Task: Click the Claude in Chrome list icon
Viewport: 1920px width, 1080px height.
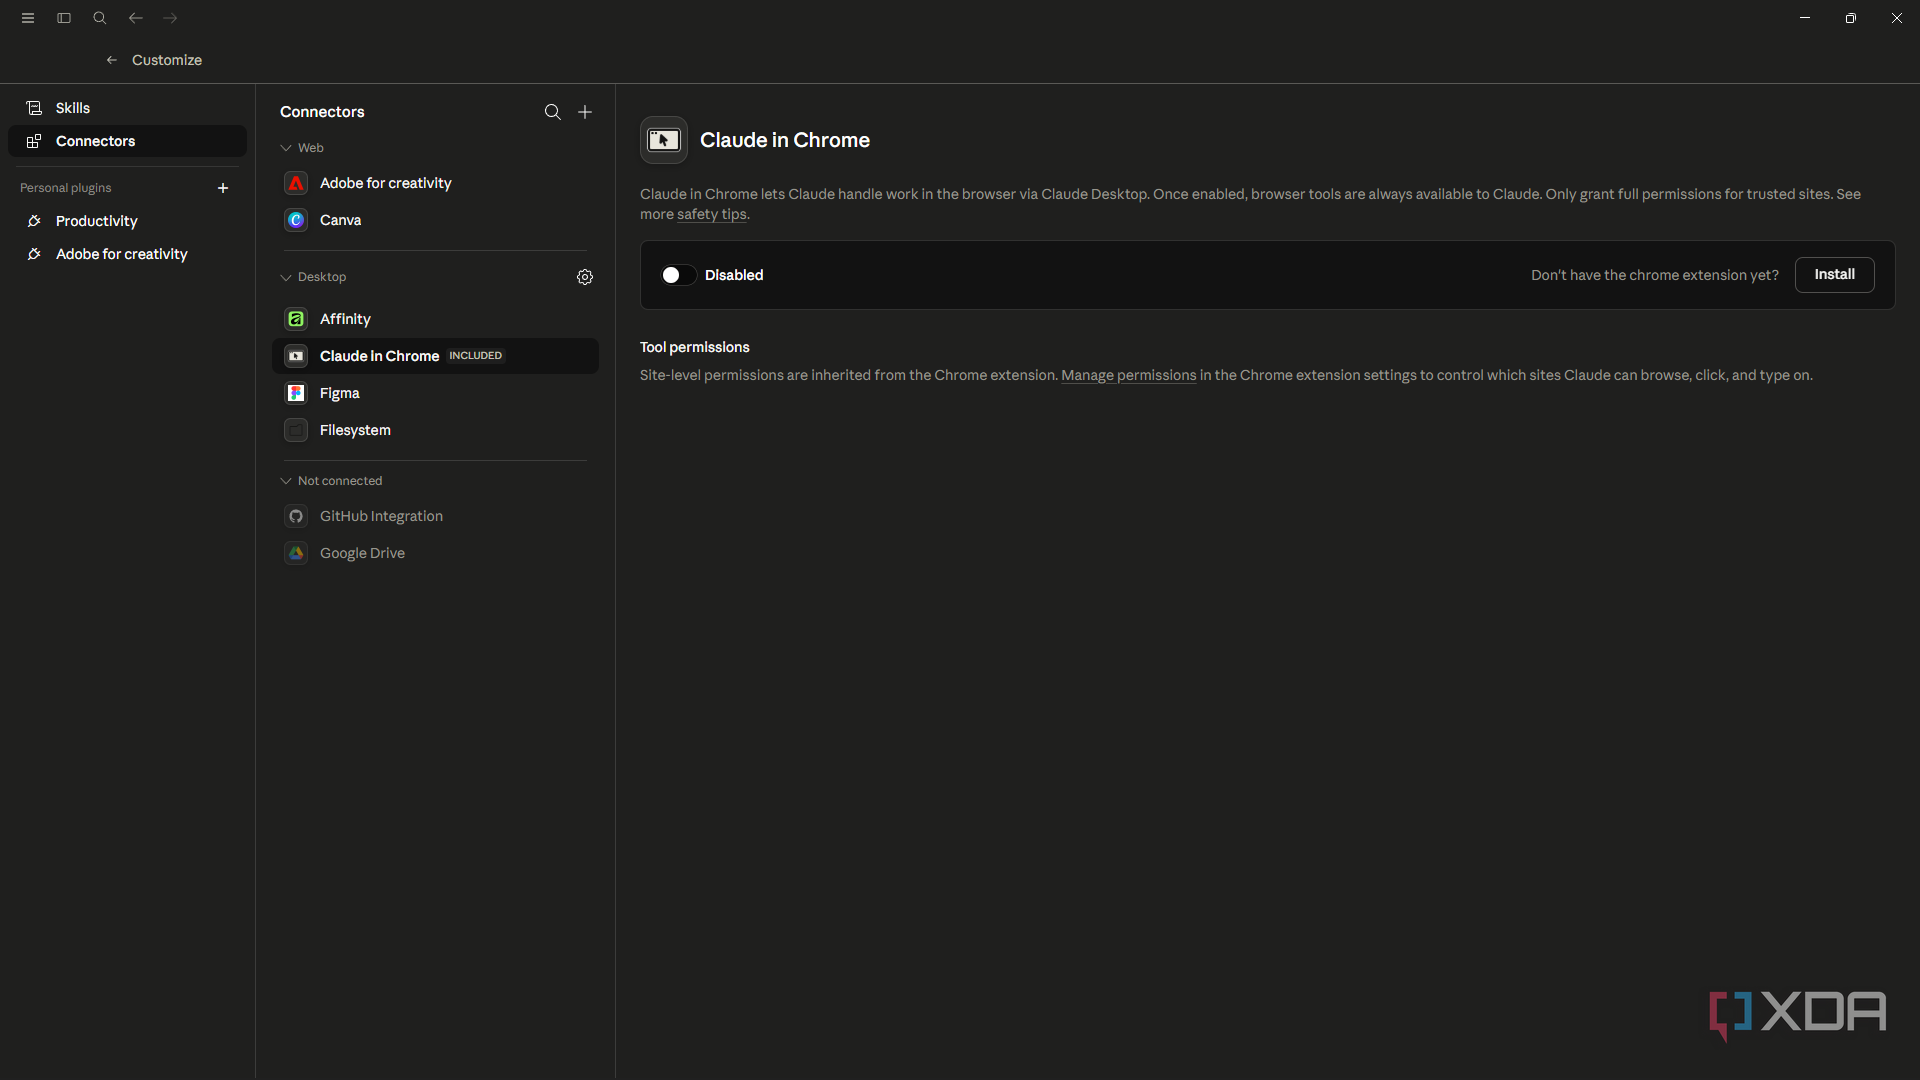Action: point(296,356)
